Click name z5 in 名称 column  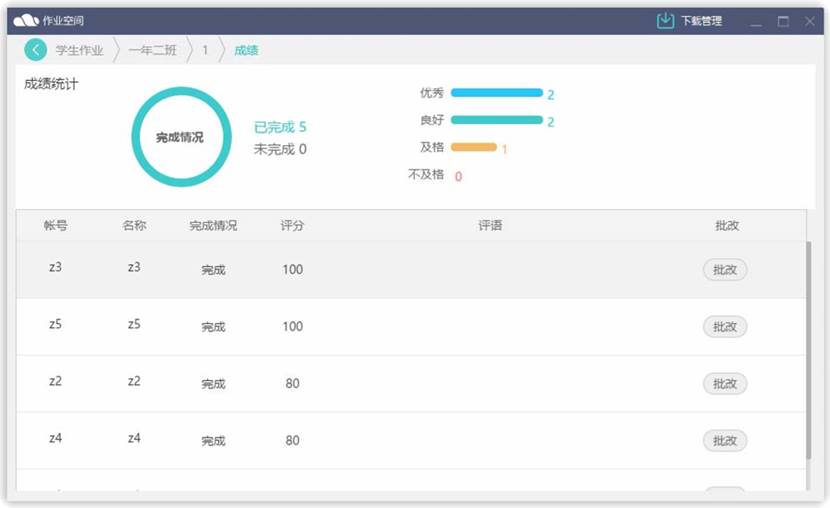point(134,324)
